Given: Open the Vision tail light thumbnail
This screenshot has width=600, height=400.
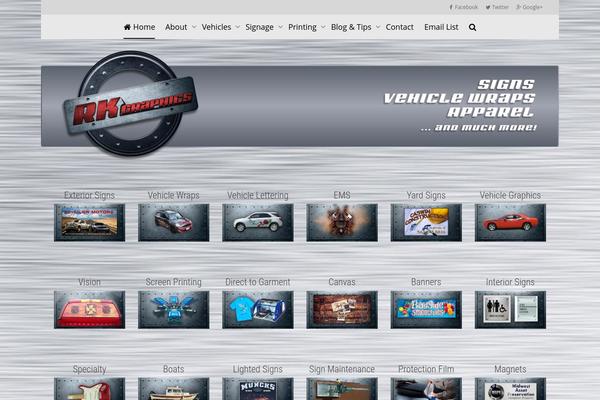Looking at the screenshot, I should point(90,310).
